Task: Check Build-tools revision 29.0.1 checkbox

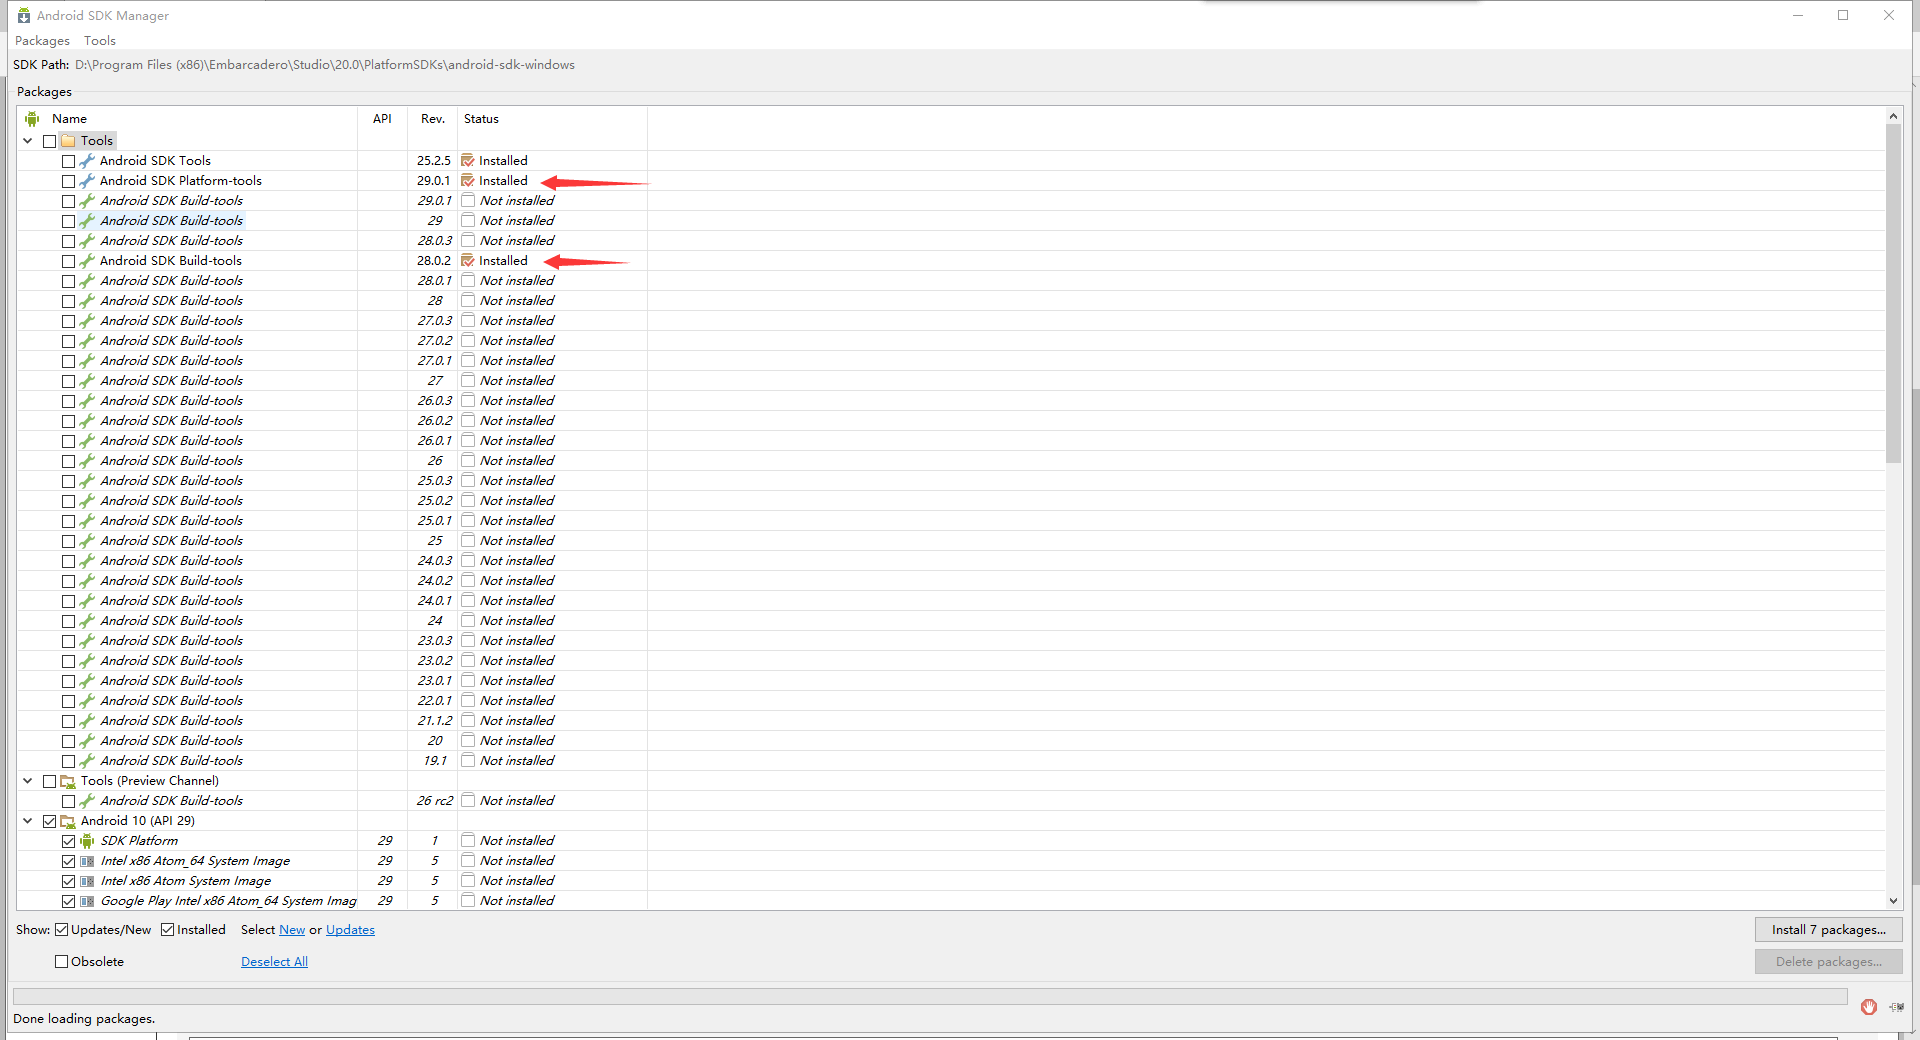Action: (68, 201)
